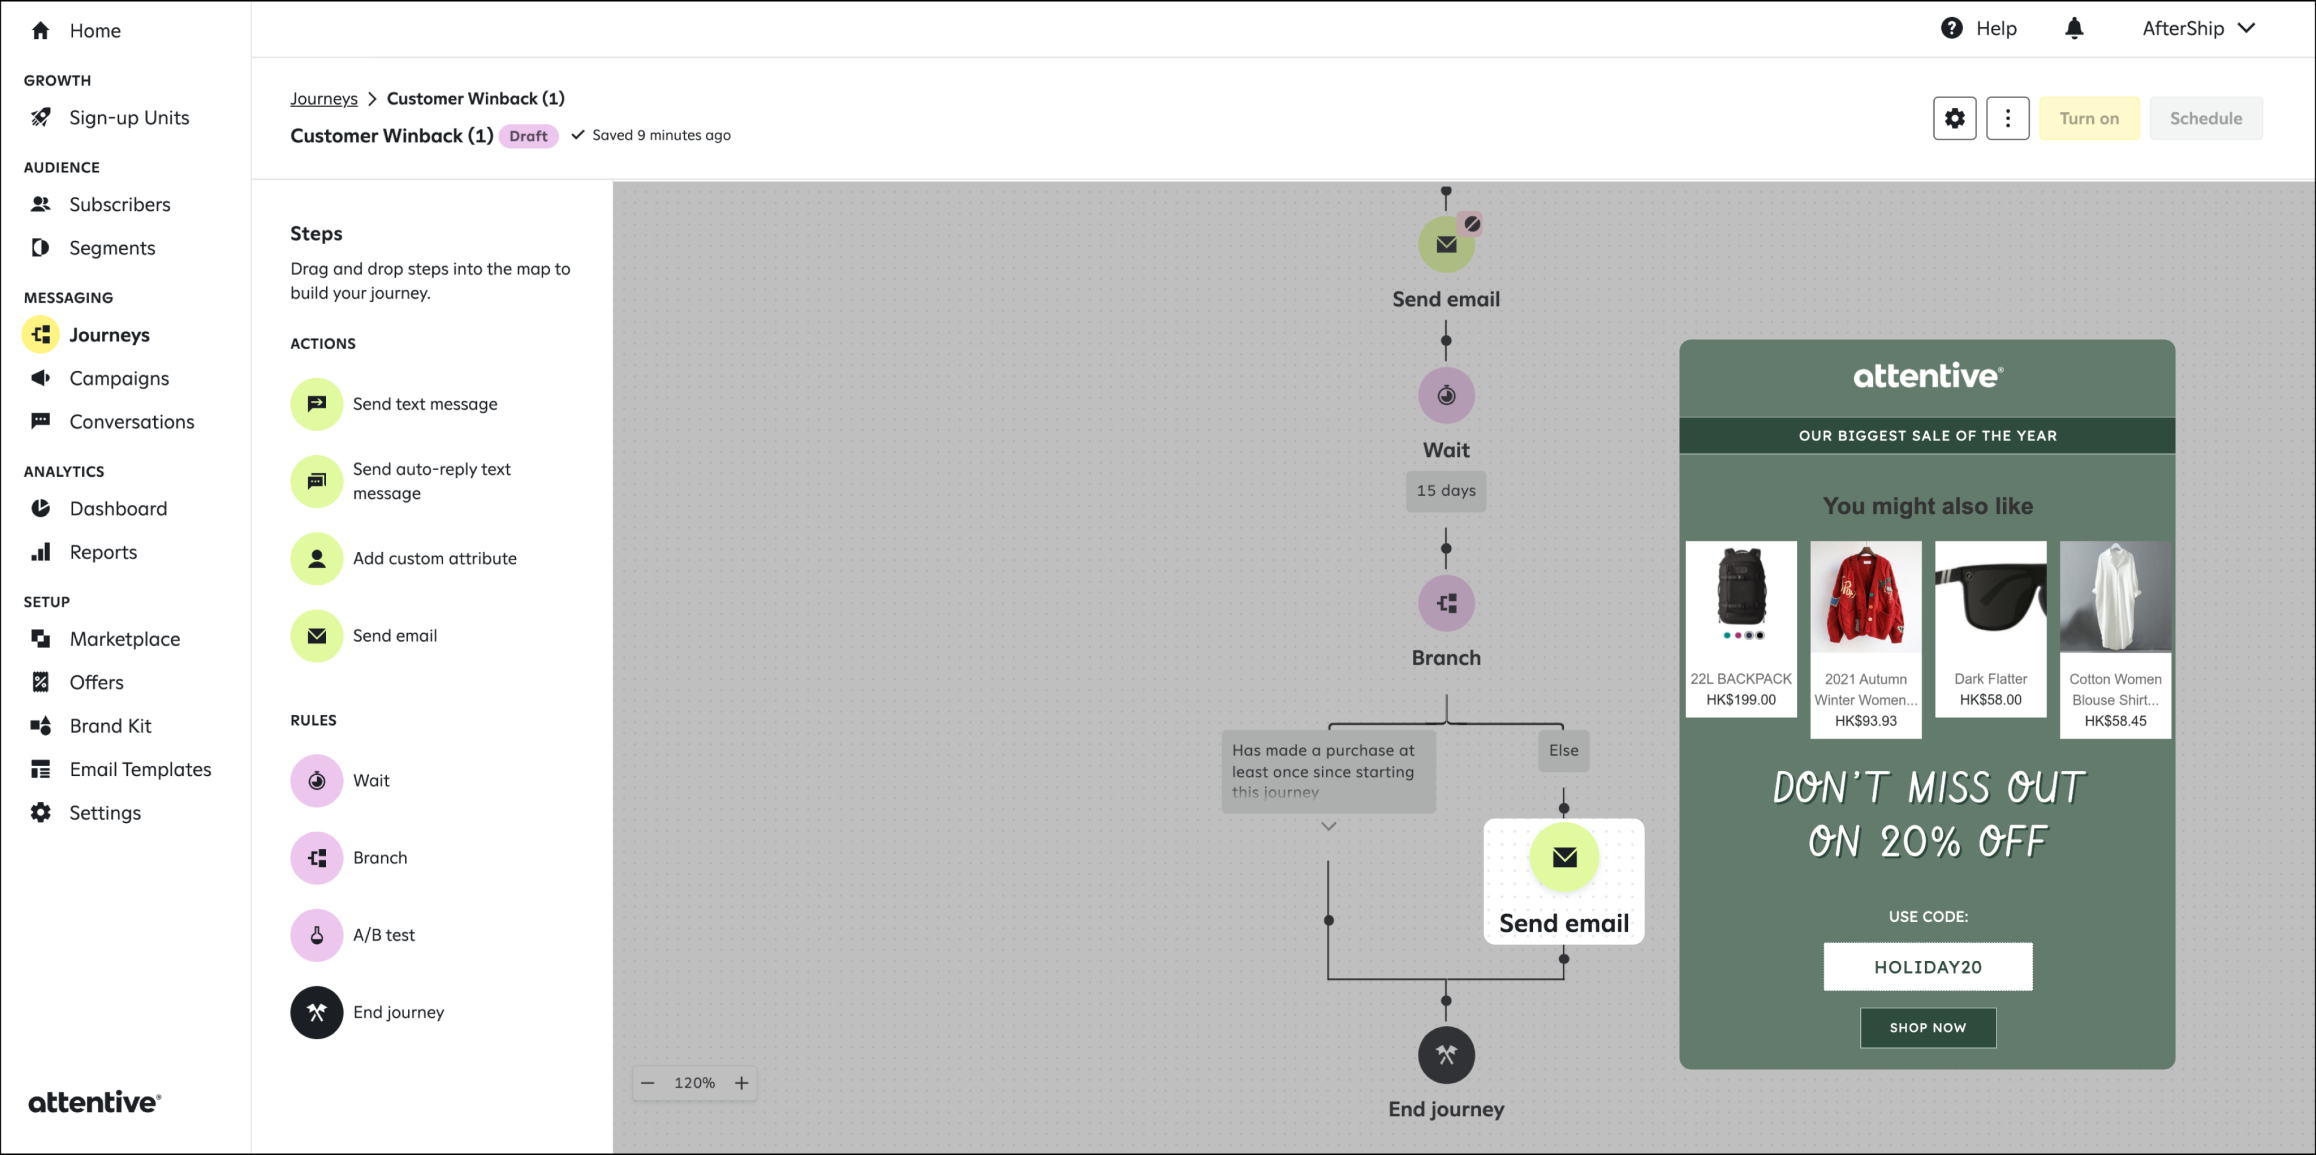Click the Else branch label

1563,751
